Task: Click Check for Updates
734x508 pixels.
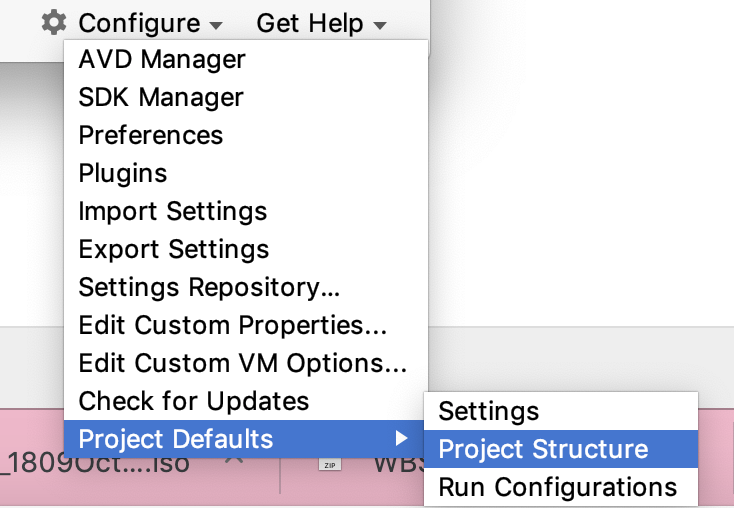Action: click(x=194, y=401)
